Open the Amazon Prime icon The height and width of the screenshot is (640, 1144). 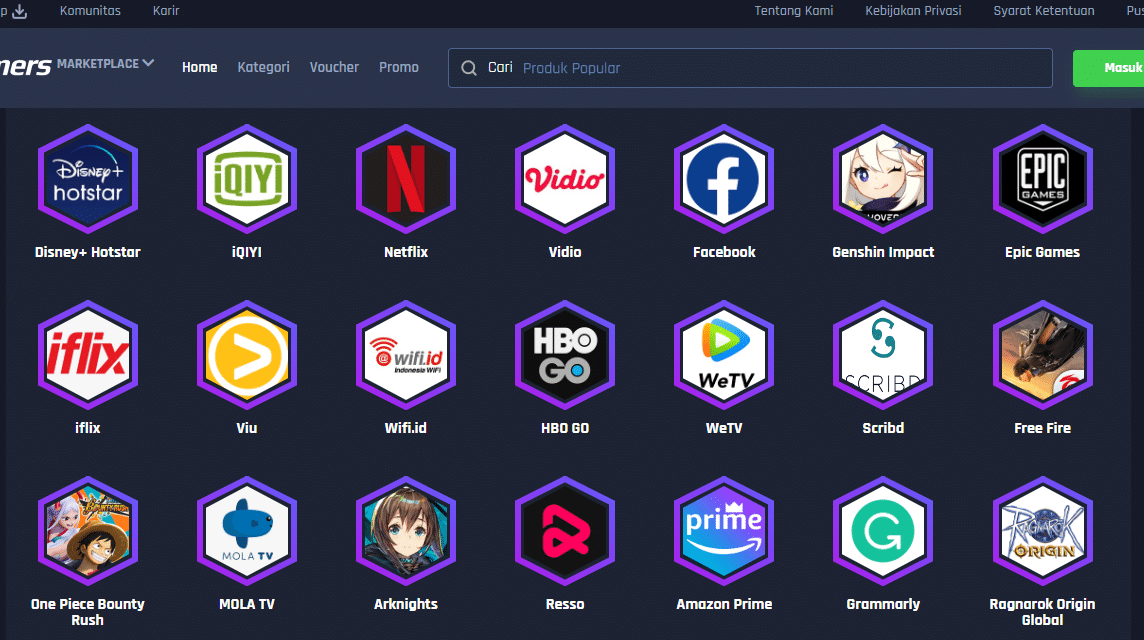click(724, 531)
